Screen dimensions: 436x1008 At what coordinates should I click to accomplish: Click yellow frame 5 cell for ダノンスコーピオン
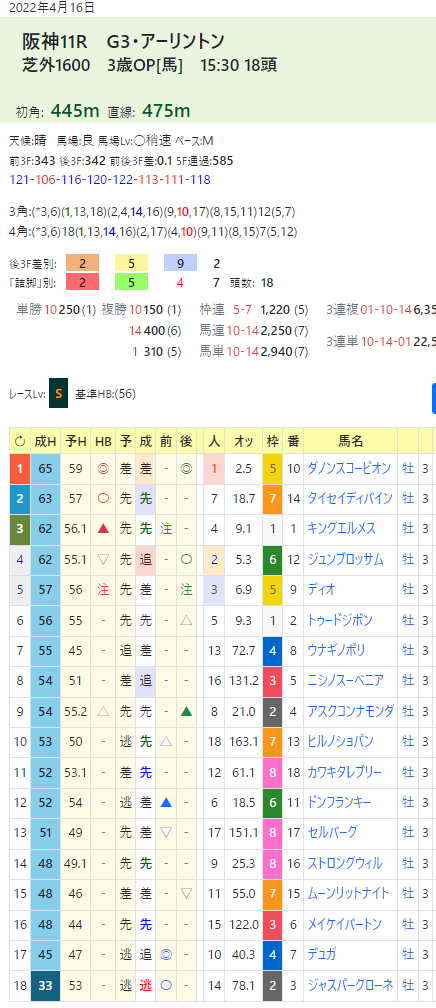point(273,469)
